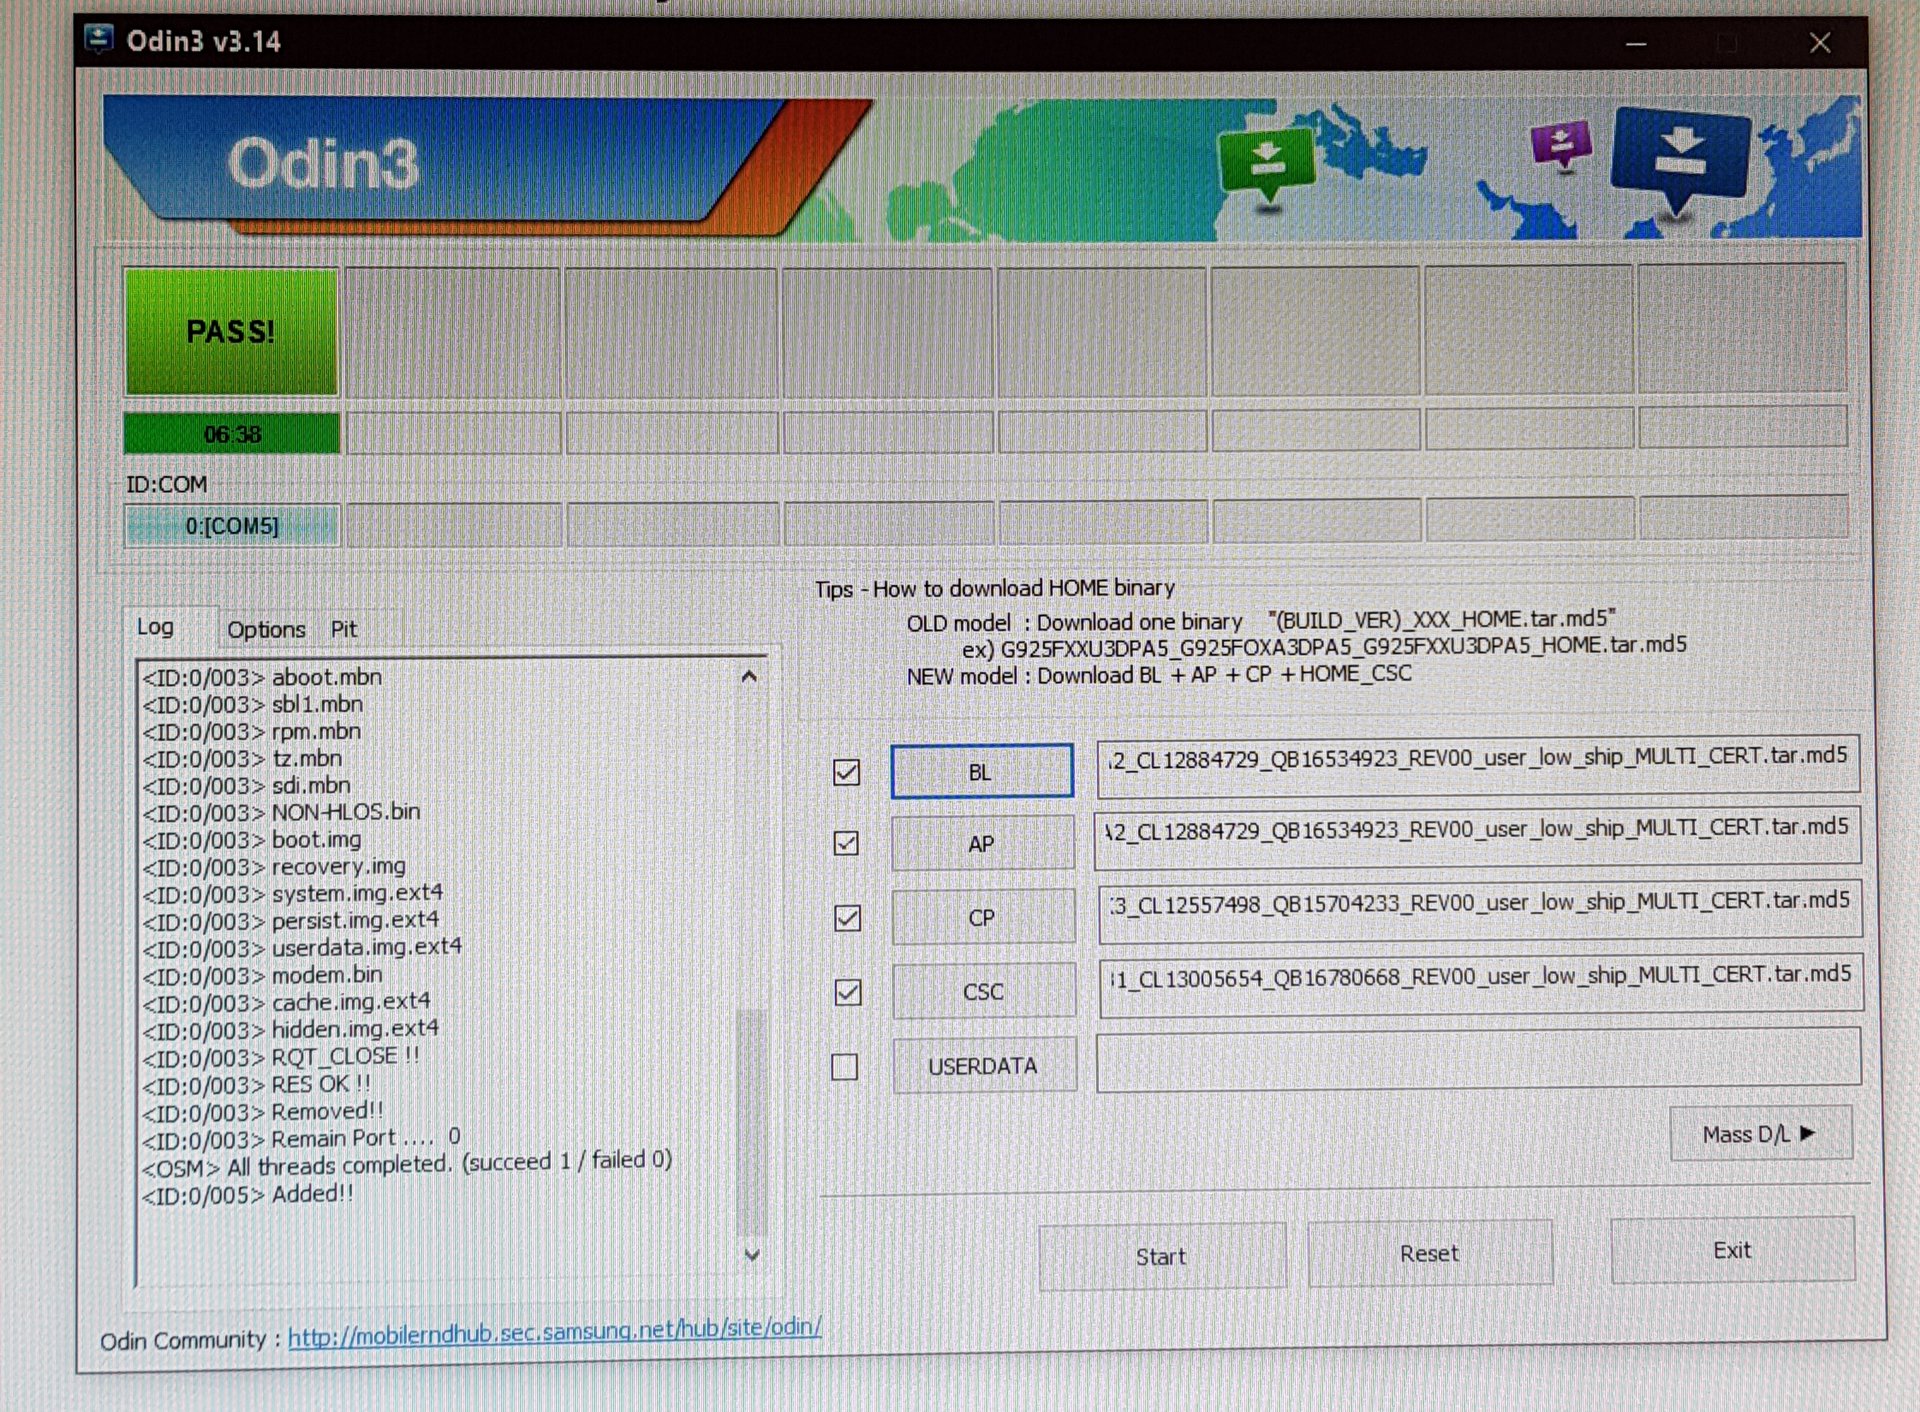Click the 0:[COM5] port box
Image resolution: width=1920 pixels, height=1412 pixels.
click(232, 526)
